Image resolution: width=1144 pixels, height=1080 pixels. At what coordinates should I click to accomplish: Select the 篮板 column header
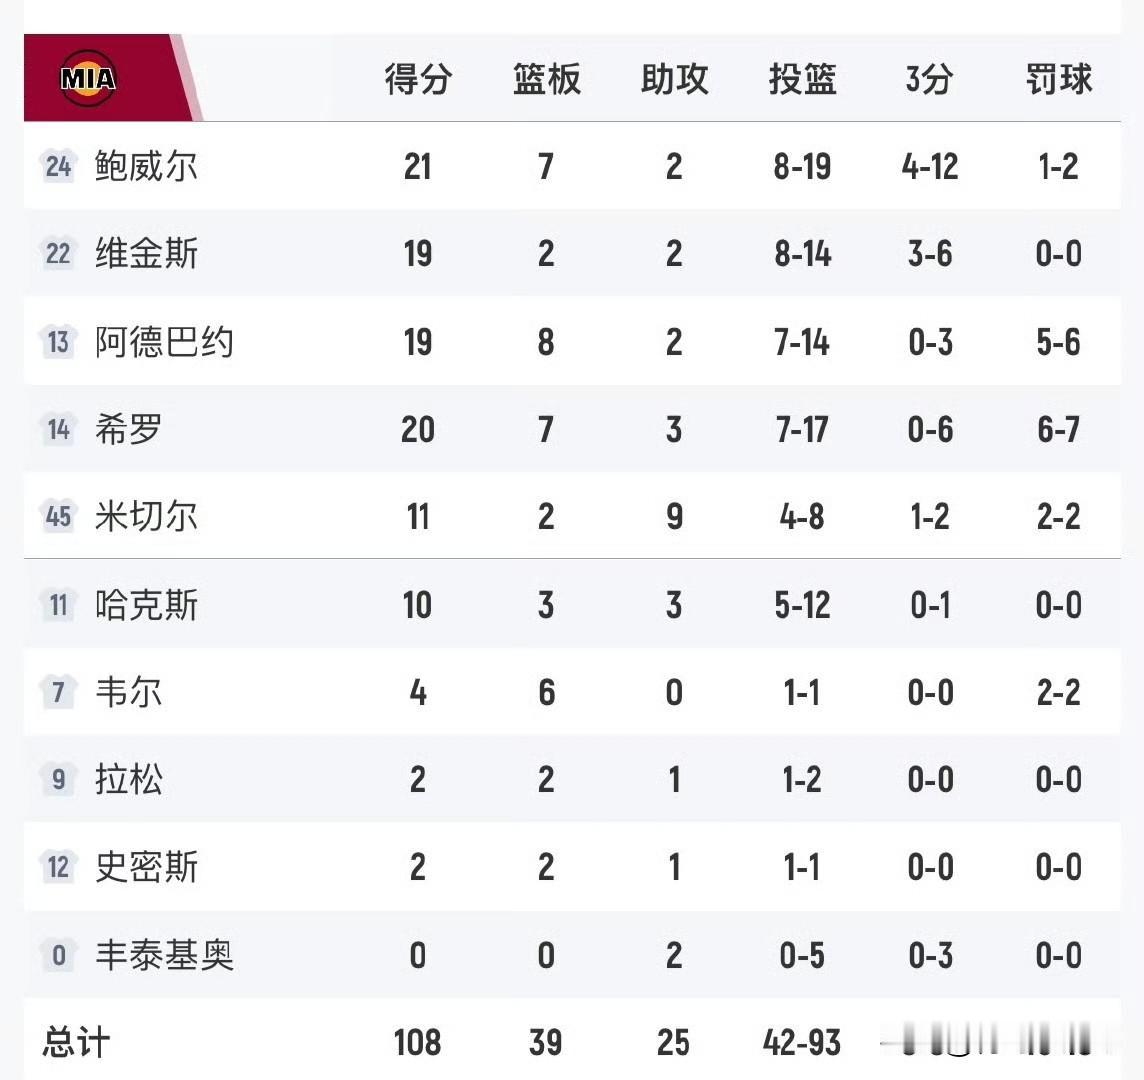546,79
